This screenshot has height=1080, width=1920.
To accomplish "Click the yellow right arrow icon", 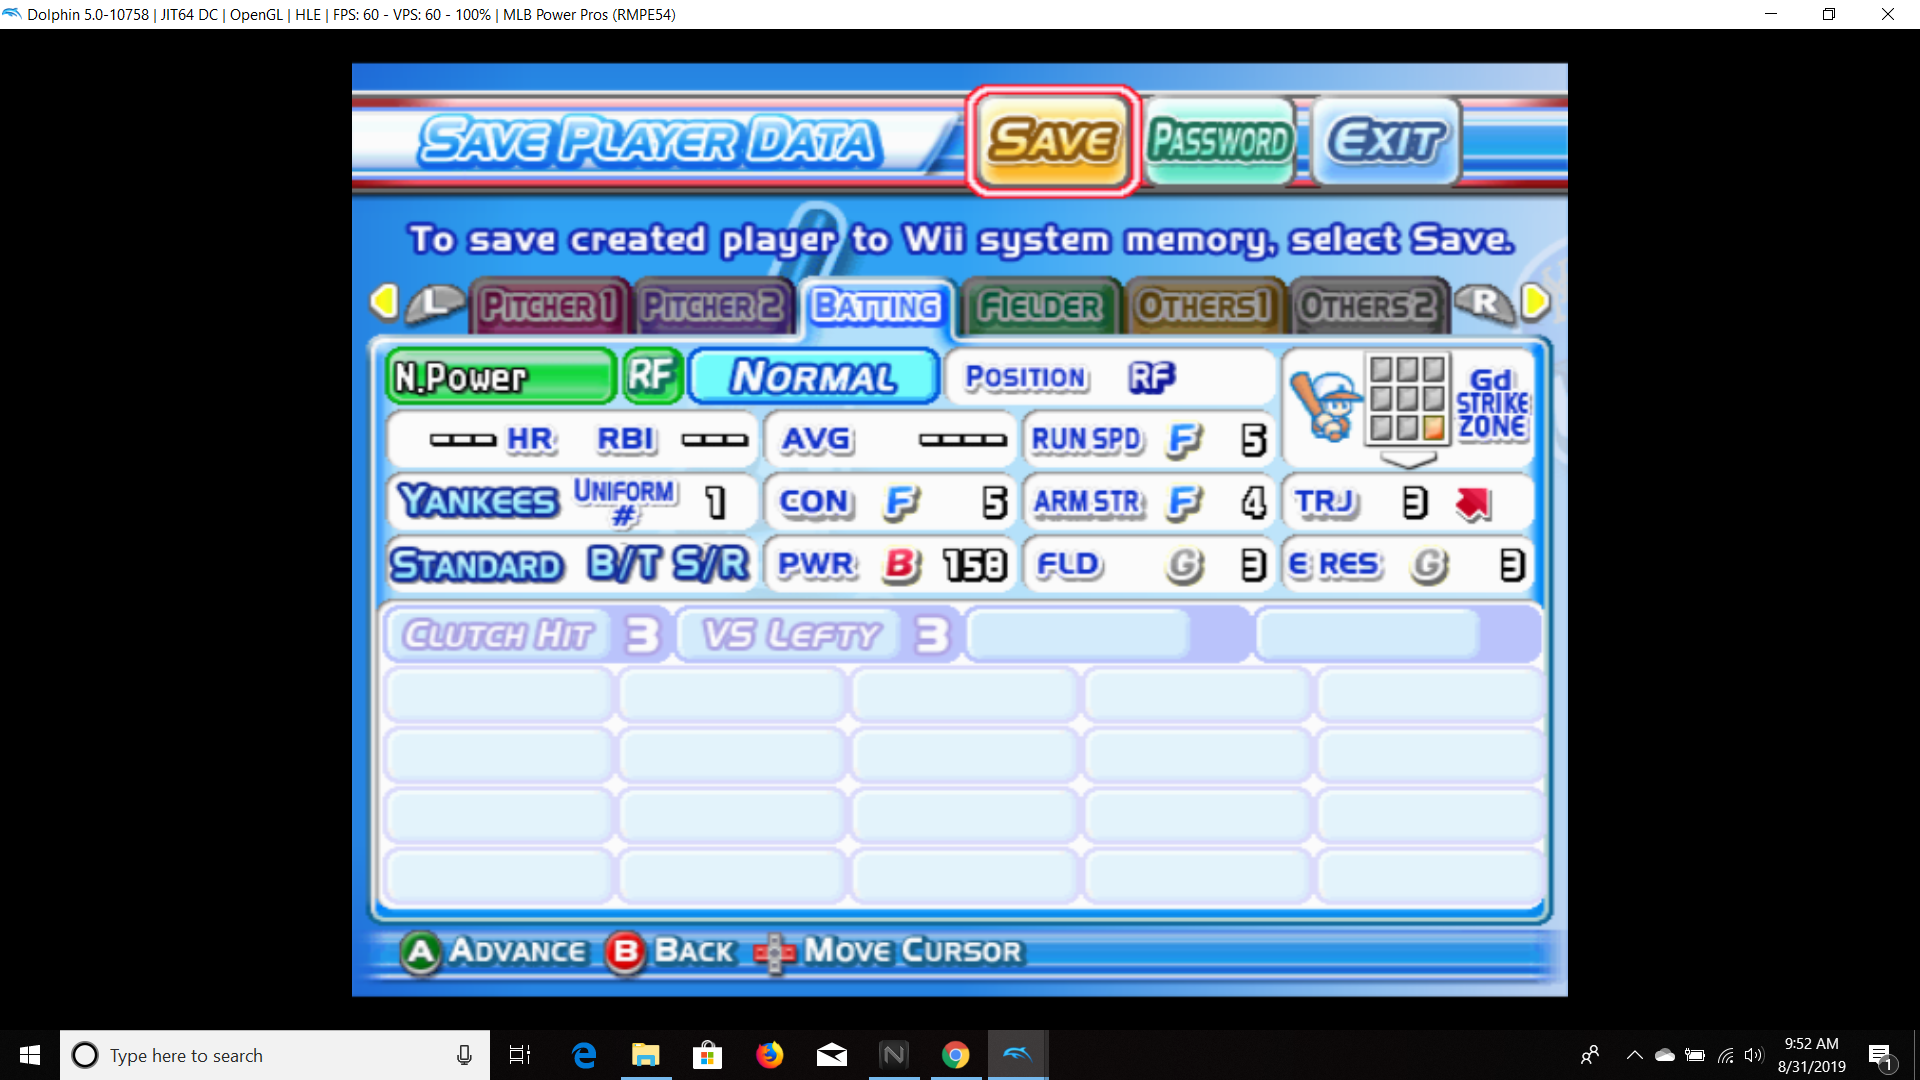I will pyautogui.click(x=1535, y=302).
